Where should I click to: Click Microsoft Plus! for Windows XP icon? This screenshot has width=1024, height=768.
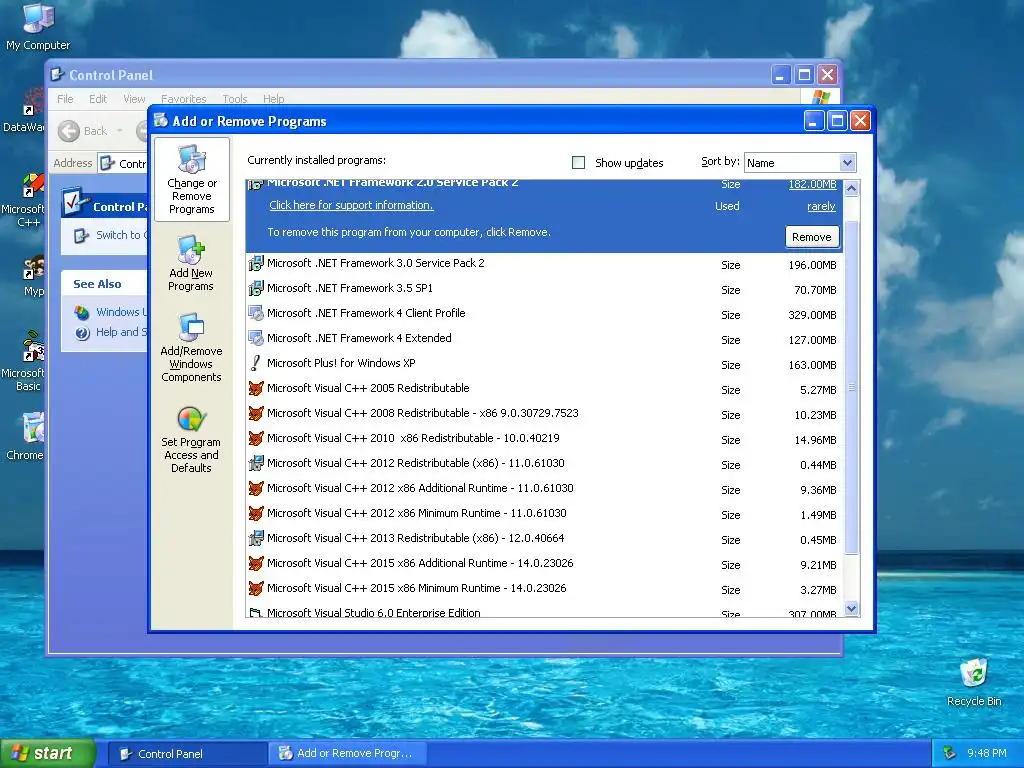(x=256, y=364)
